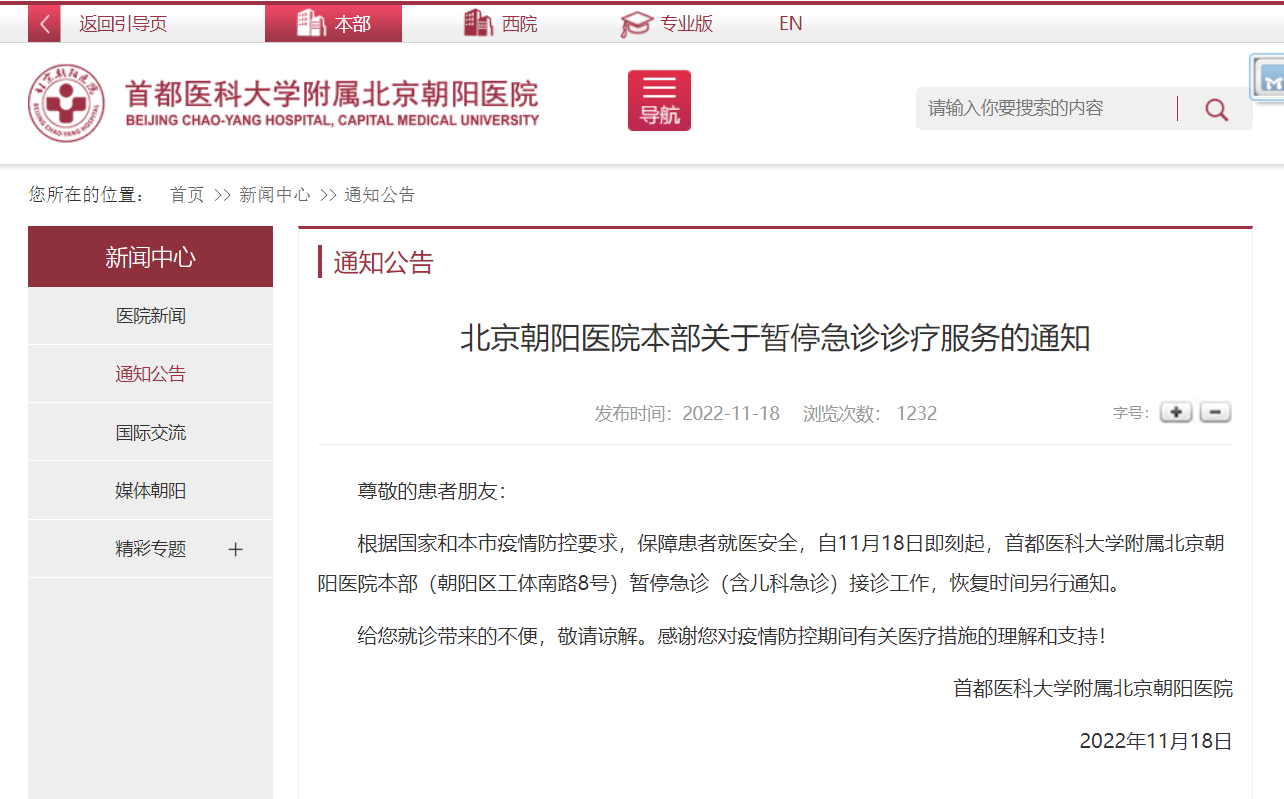Select 通知公告 in the sidebar
The height and width of the screenshot is (799, 1284).
click(x=150, y=374)
